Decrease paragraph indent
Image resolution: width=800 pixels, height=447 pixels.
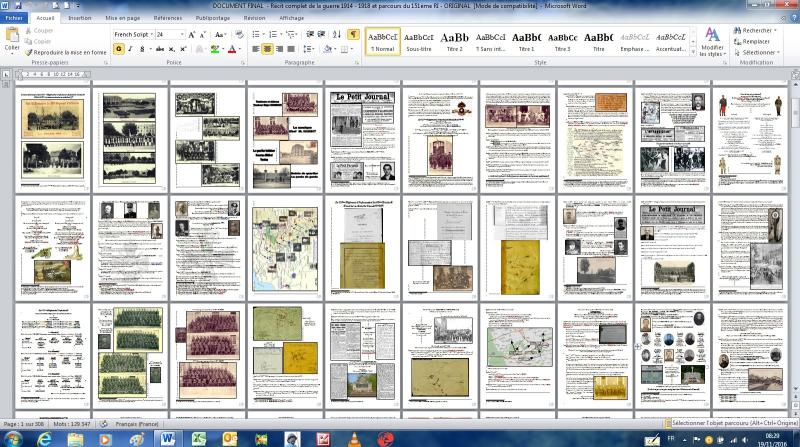click(x=310, y=35)
